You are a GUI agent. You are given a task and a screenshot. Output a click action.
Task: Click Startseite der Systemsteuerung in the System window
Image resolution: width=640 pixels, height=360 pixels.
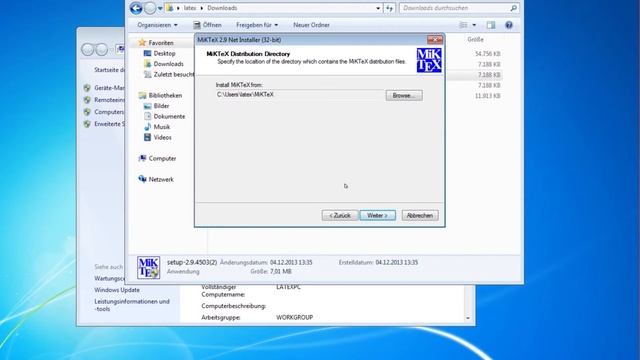coord(109,70)
